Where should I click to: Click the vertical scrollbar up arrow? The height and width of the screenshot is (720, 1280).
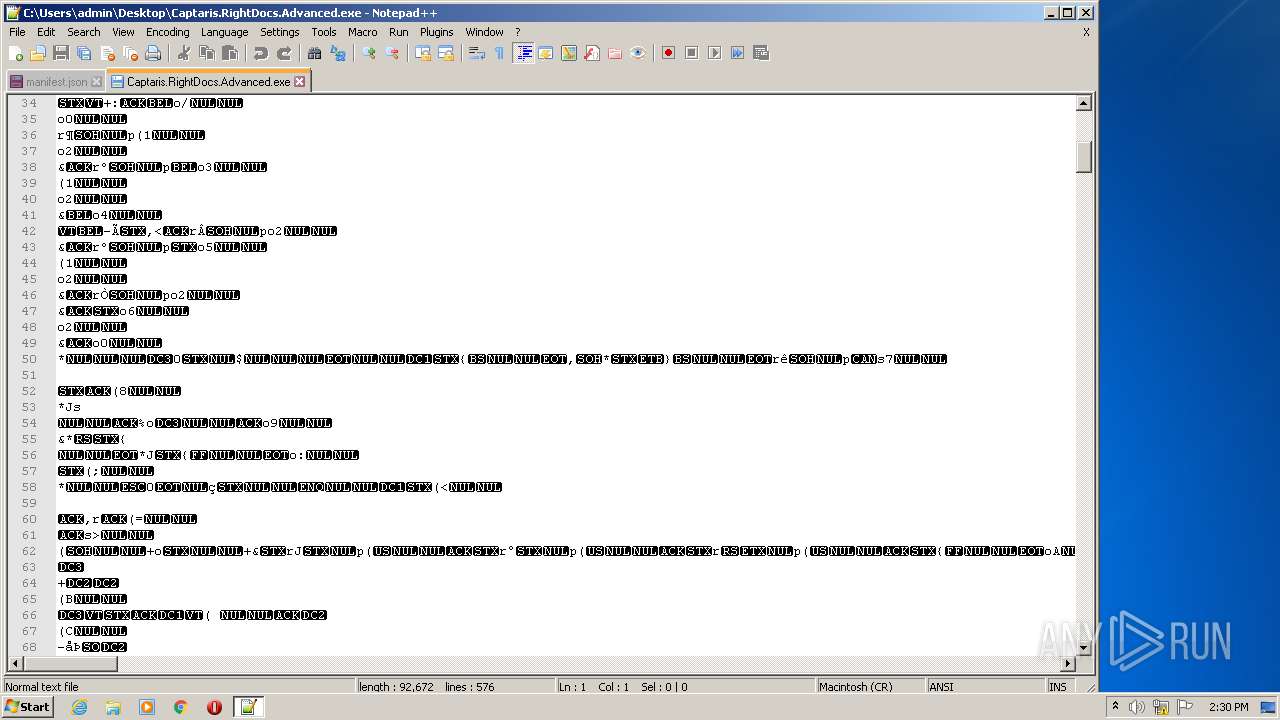tap(1083, 103)
